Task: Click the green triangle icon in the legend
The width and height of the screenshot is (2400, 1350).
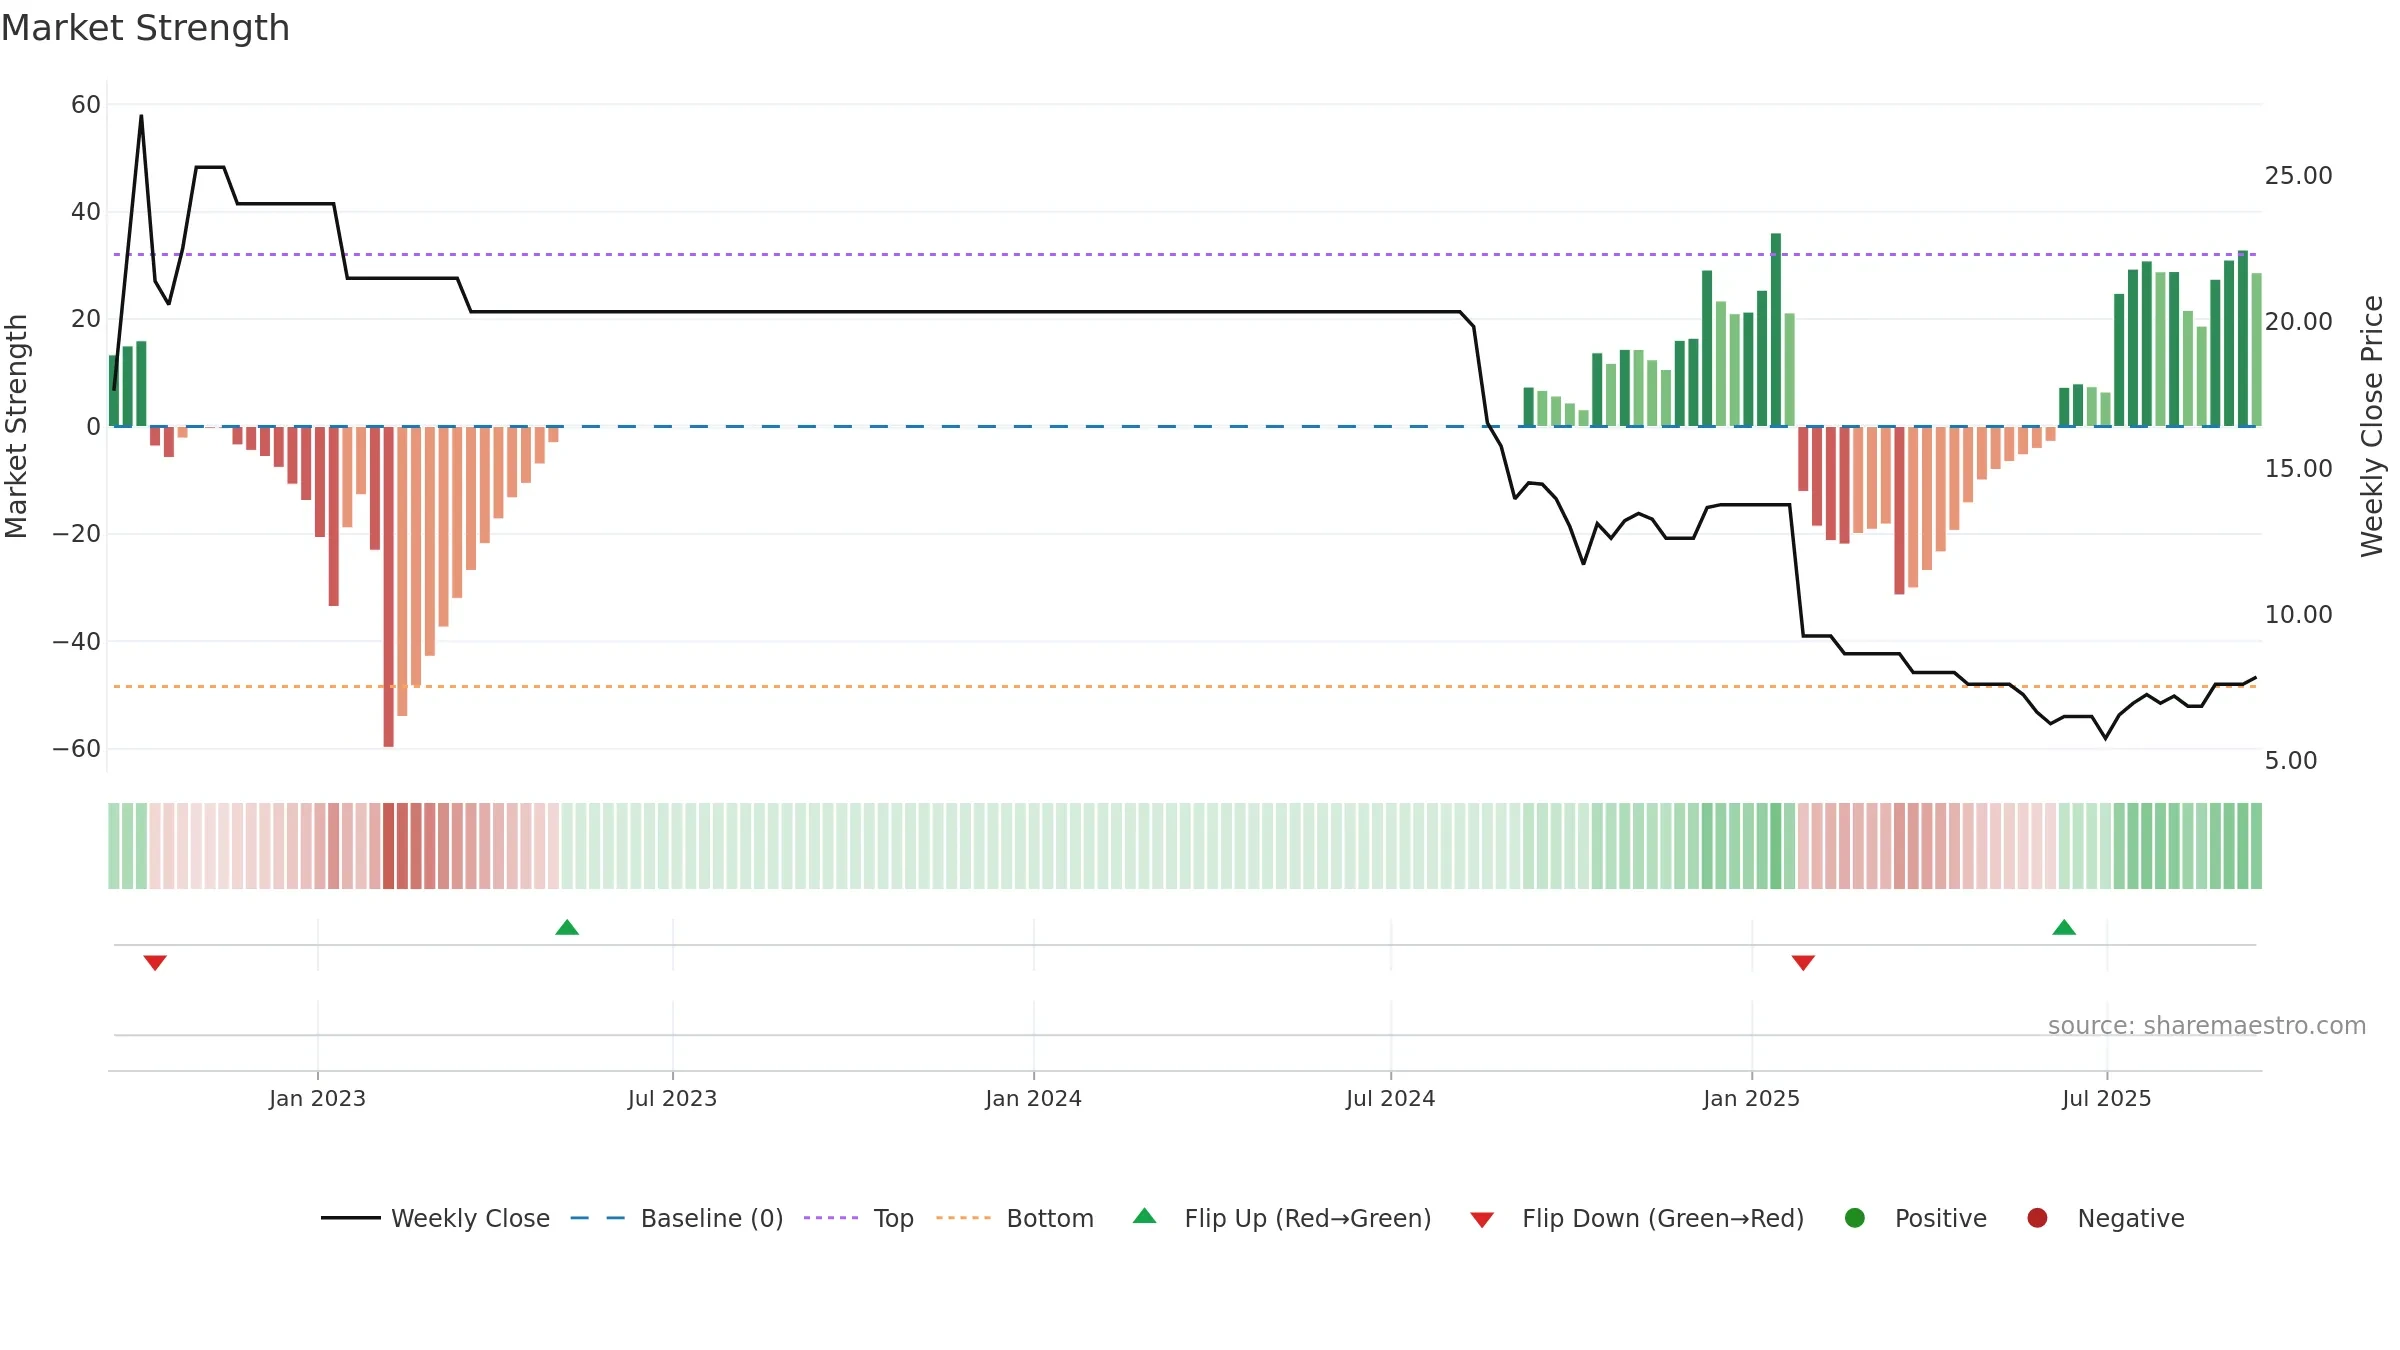Action: click(1145, 1216)
